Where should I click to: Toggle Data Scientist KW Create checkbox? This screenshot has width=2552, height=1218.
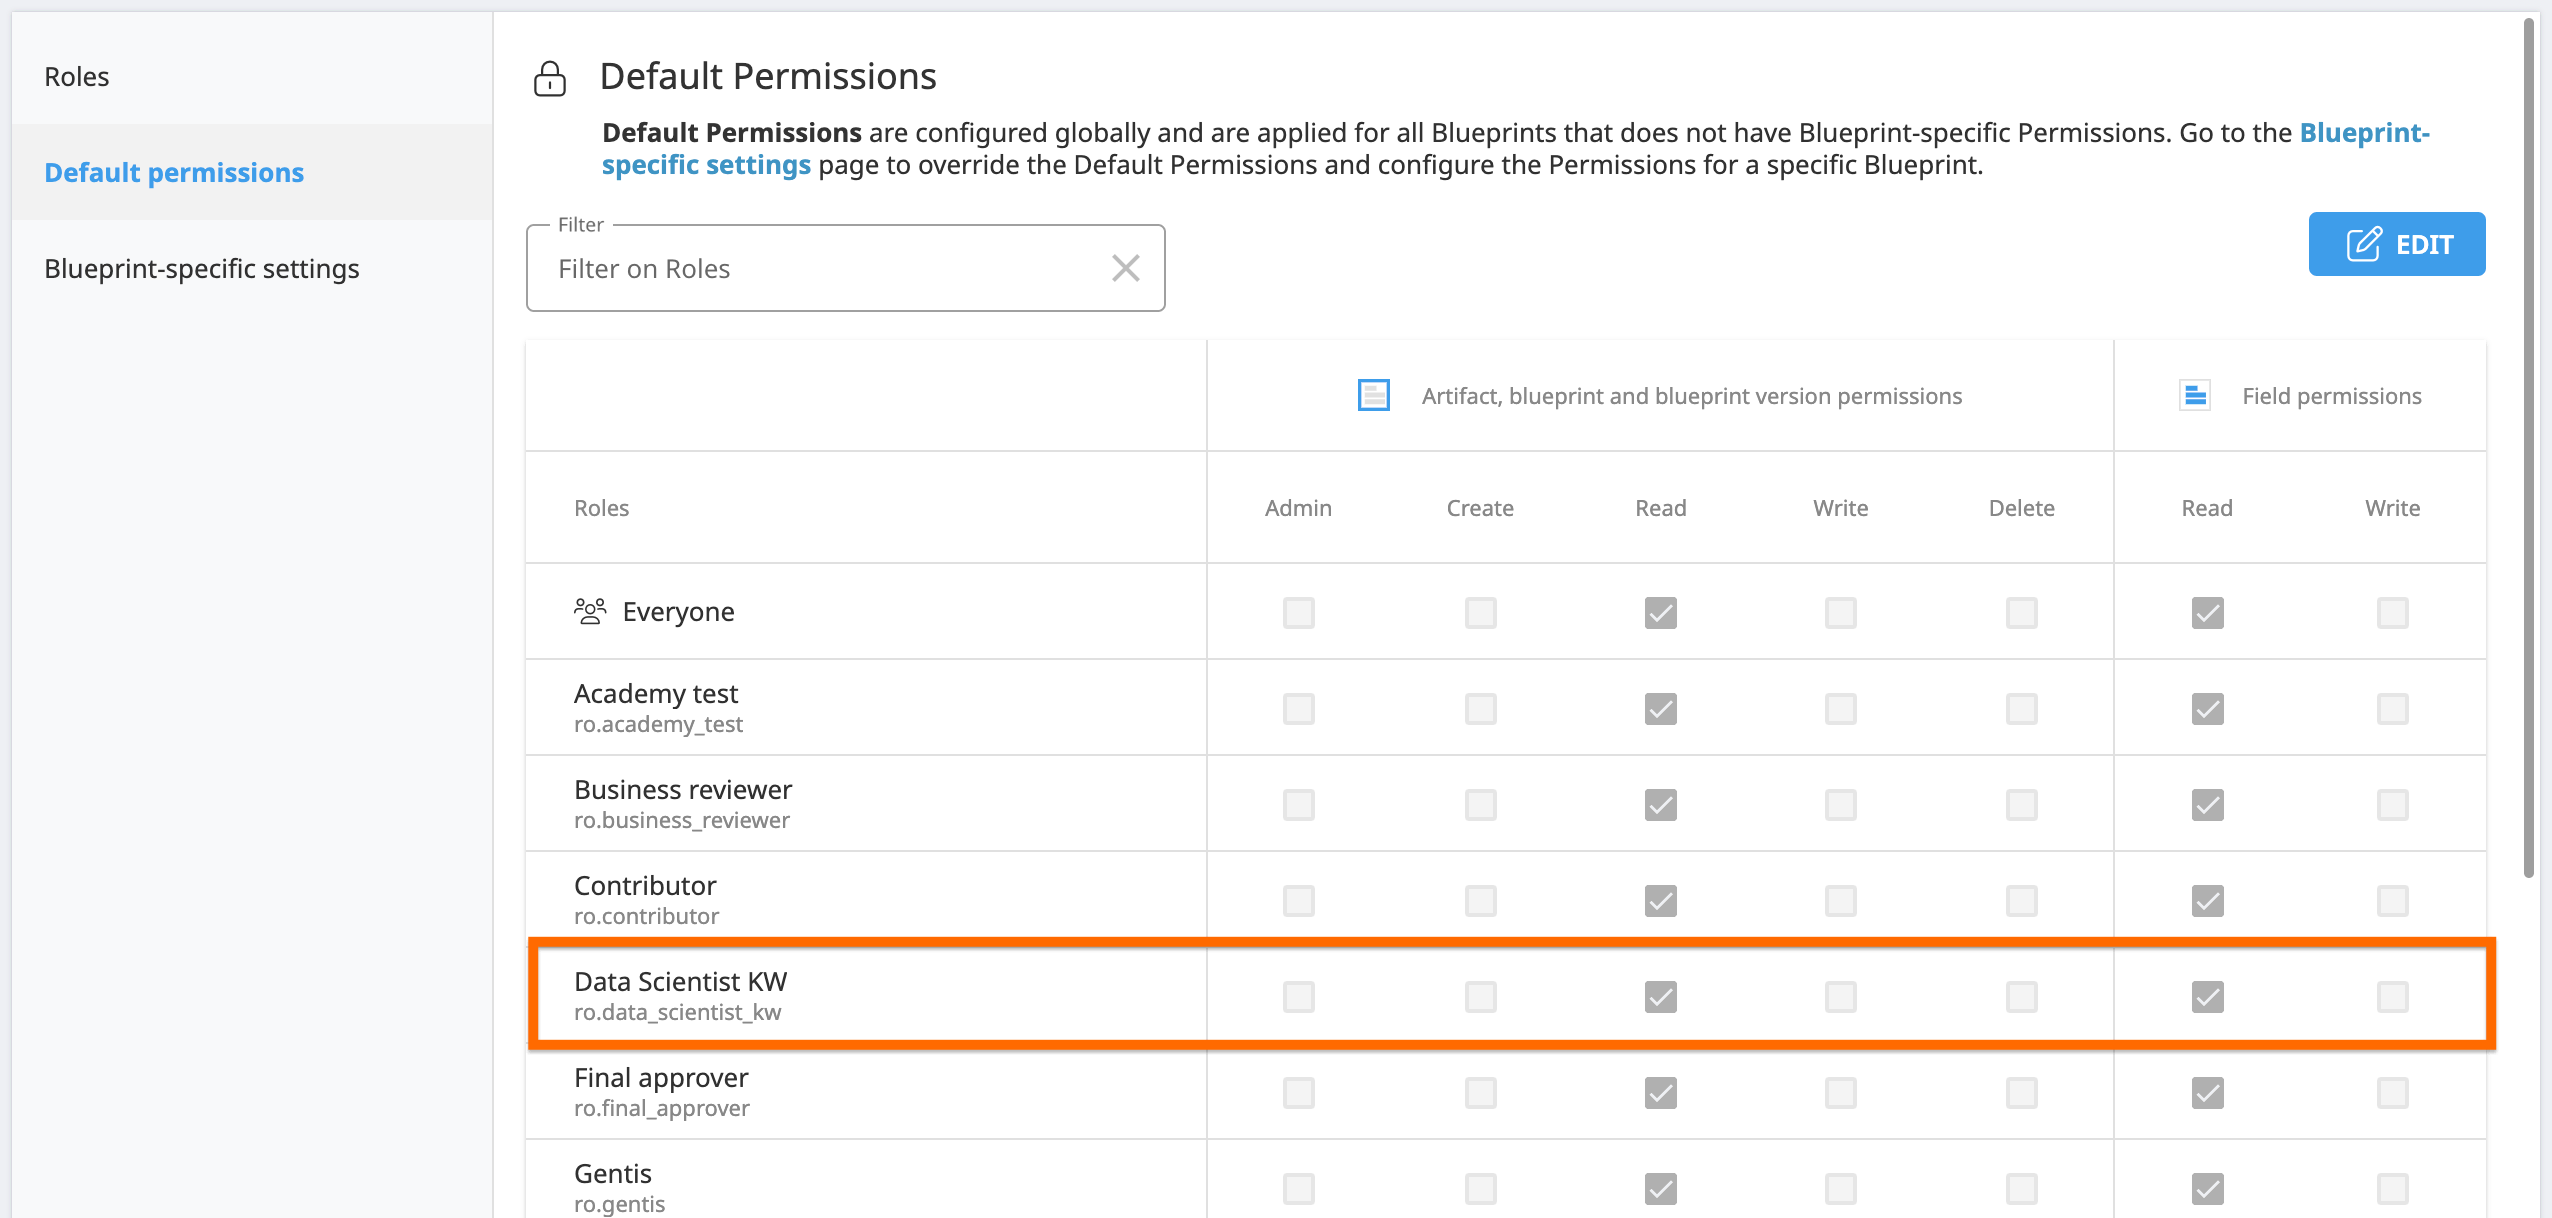[1481, 997]
